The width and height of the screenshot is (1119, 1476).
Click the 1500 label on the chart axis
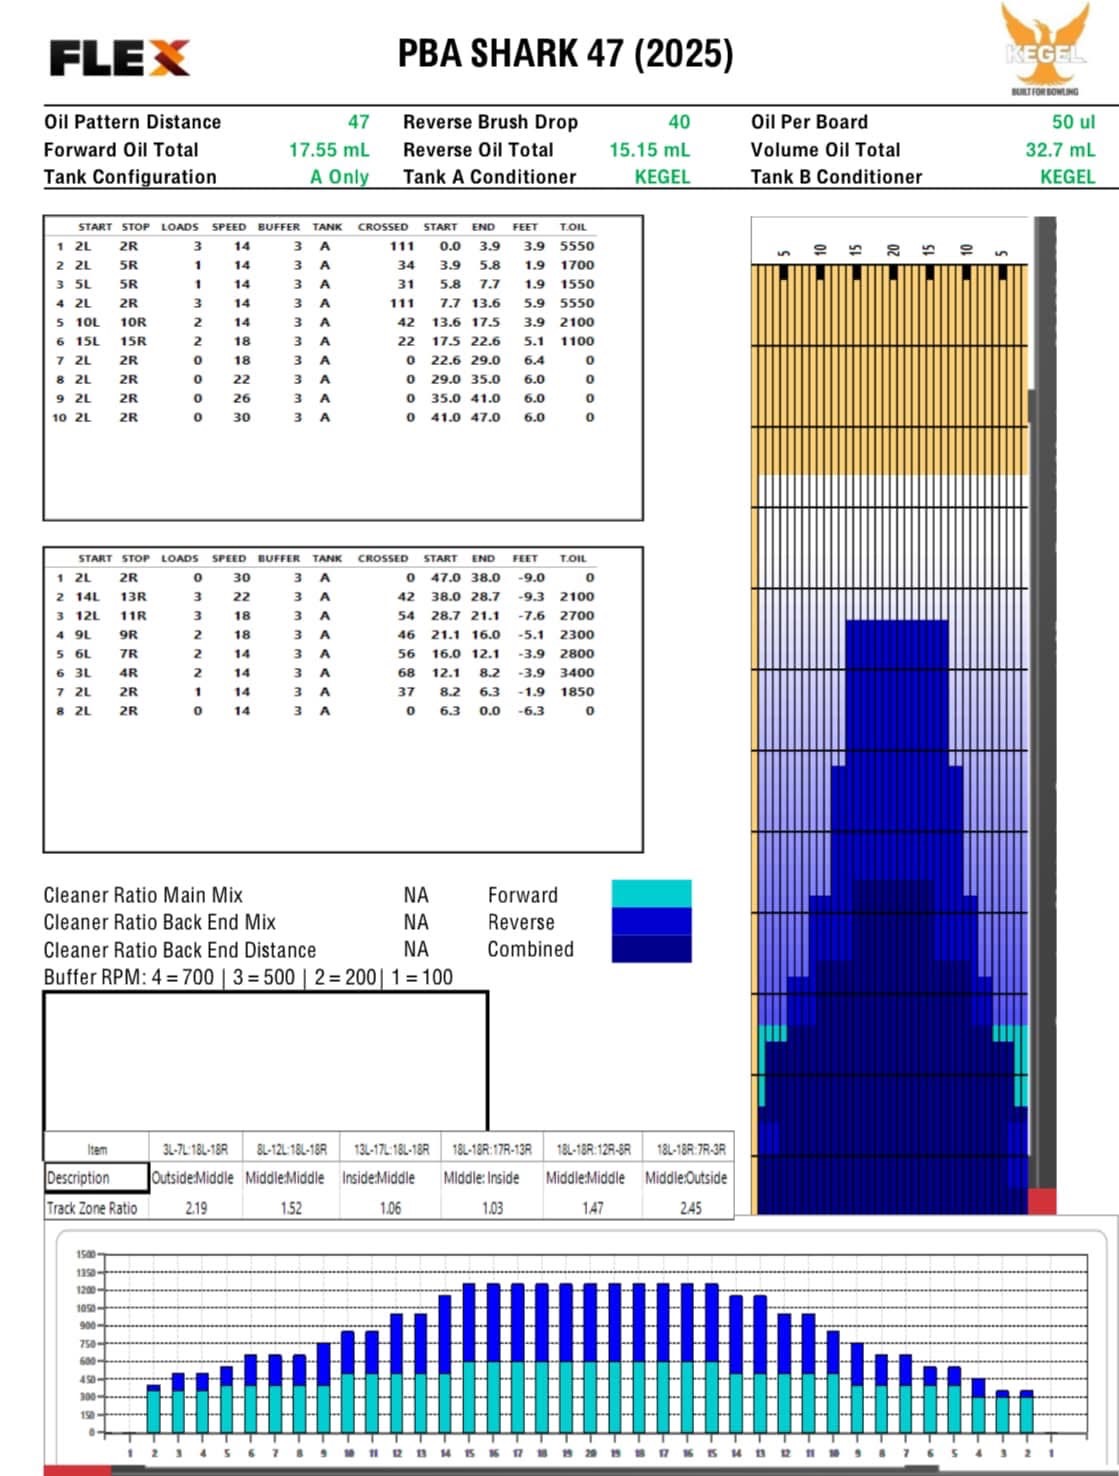point(85,1254)
